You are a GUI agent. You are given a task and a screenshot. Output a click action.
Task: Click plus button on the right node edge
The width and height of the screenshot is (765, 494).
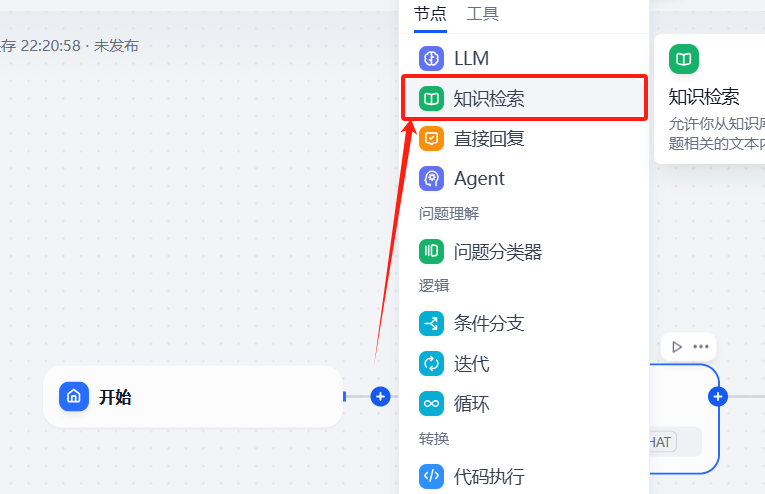(x=718, y=396)
